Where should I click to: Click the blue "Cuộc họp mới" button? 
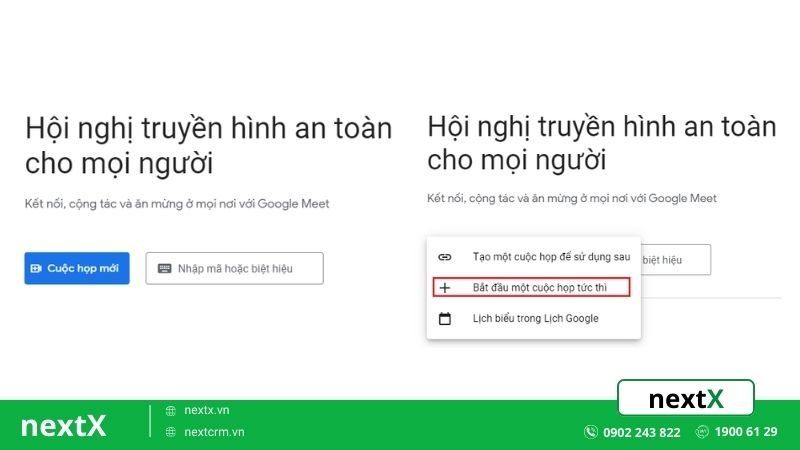click(x=77, y=268)
